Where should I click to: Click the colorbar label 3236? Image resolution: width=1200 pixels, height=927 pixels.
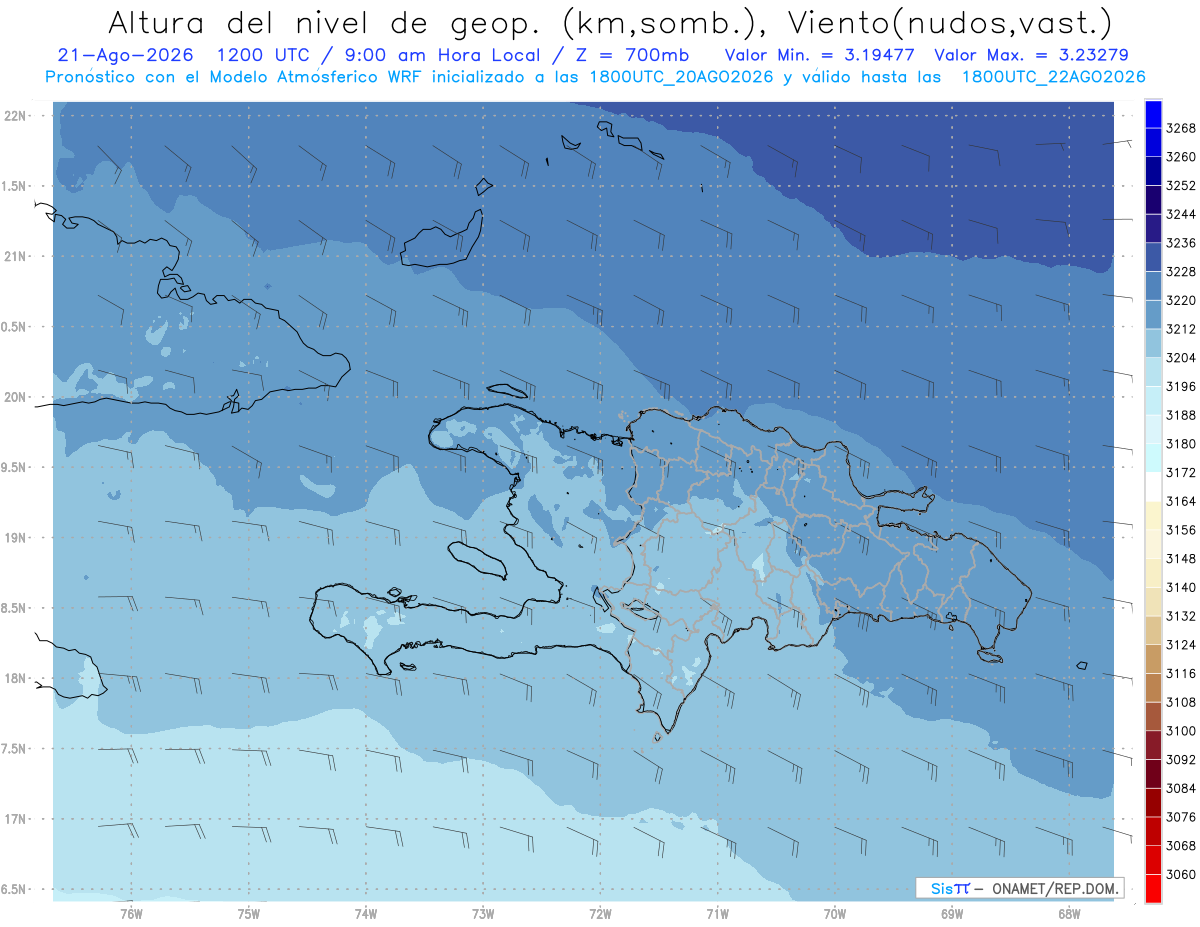[1180, 243]
